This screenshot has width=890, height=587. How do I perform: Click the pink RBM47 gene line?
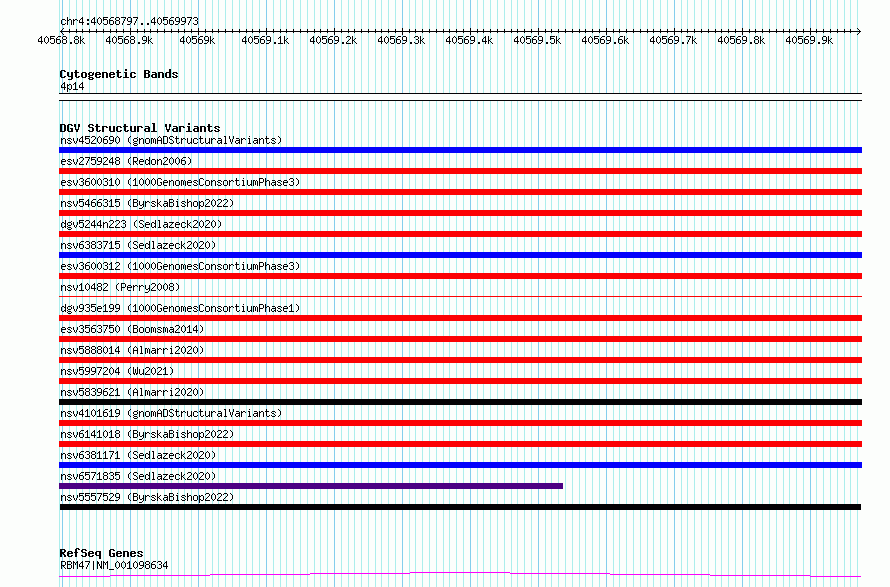coord(460,575)
